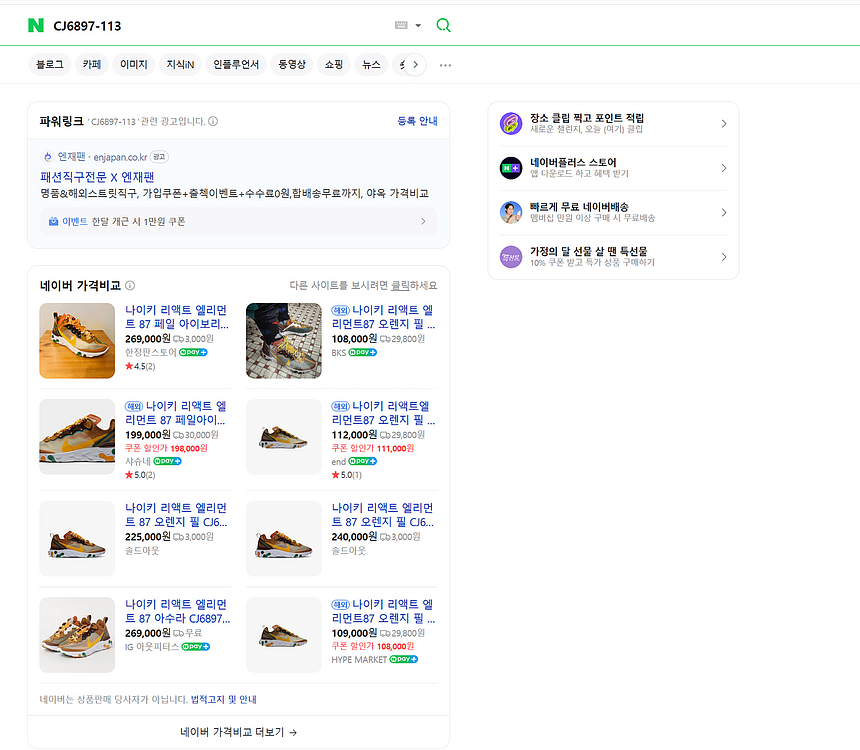
Task: Open the BKS 108,000원 listing title
Action: [383, 317]
